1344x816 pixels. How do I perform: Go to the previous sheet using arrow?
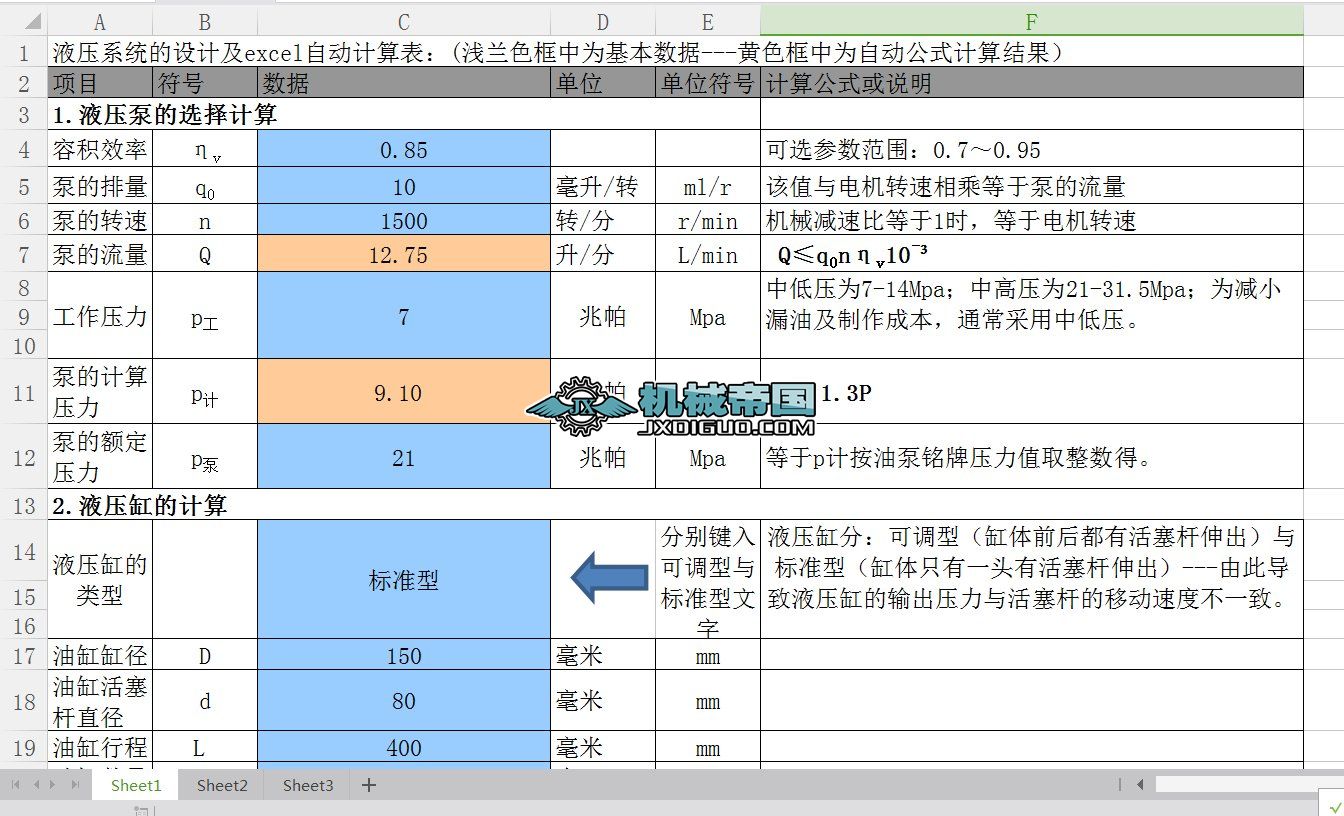tap(37, 785)
